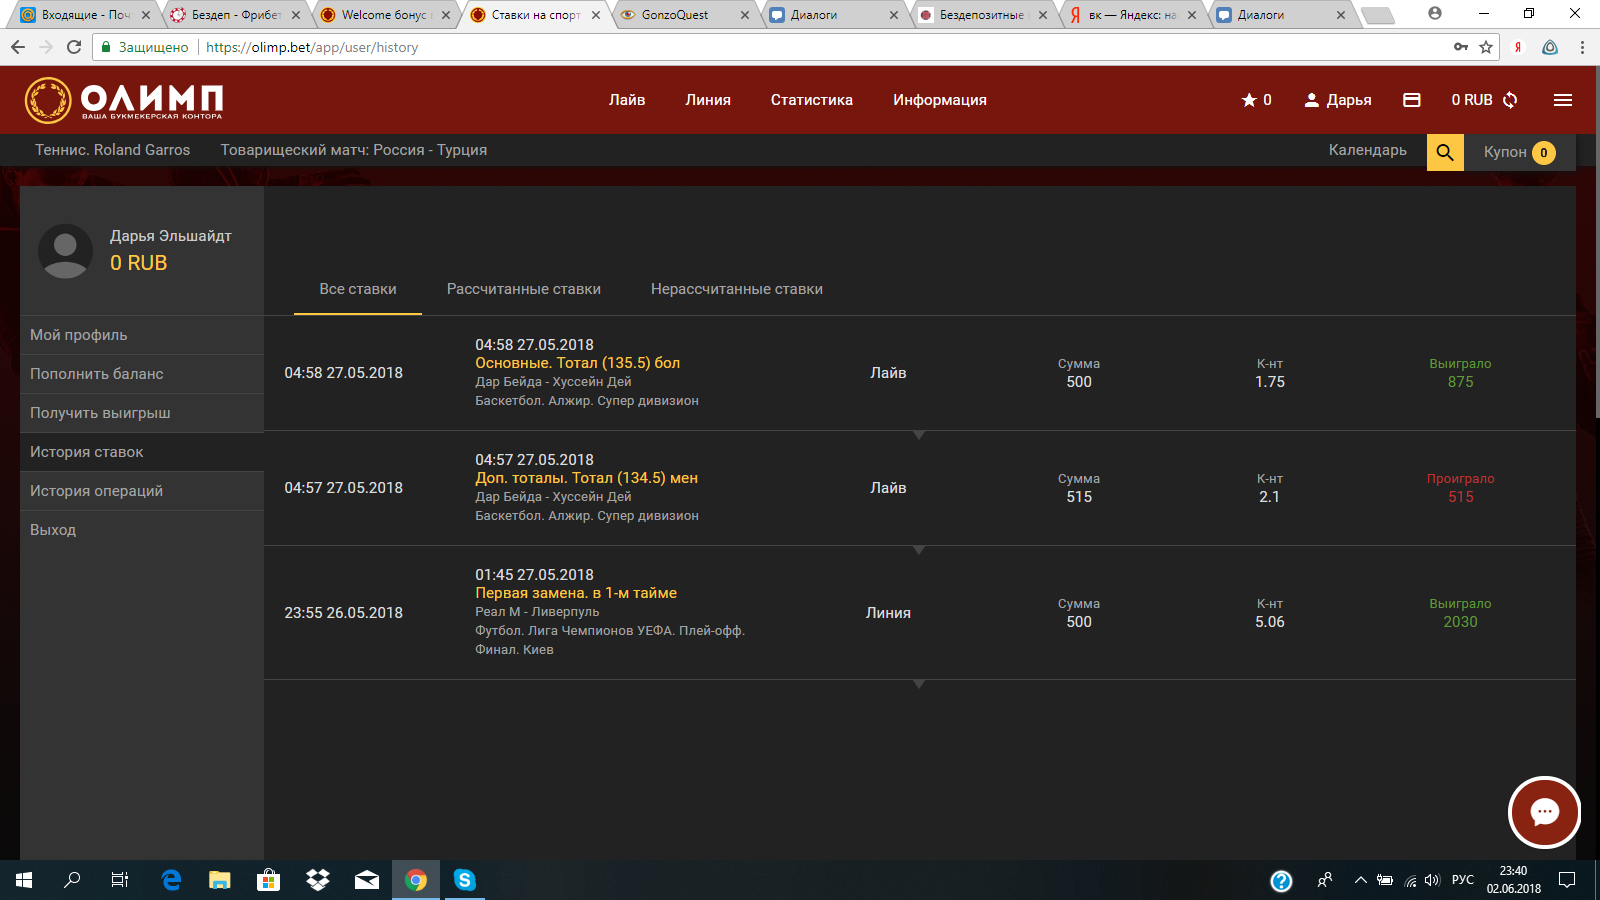Click the Доп. тоталы. Тотал (134.5) мен title
Image resolution: width=1600 pixels, height=900 pixels.
[587, 478]
